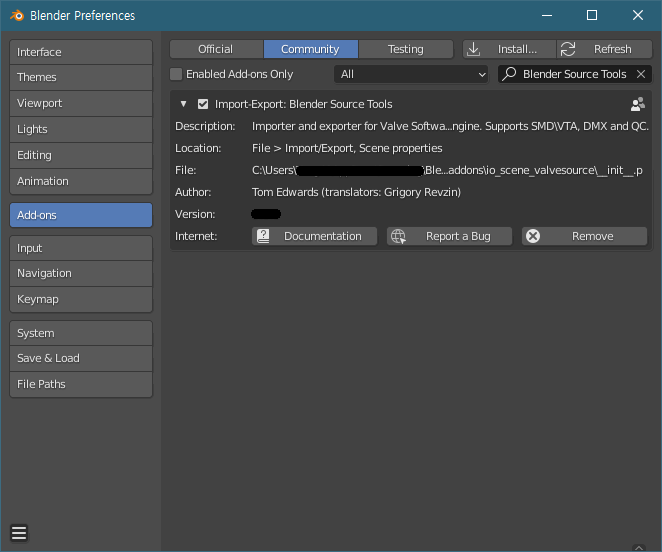
Task: Click the Report a Bug globe icon
Action: click(398, 236)
